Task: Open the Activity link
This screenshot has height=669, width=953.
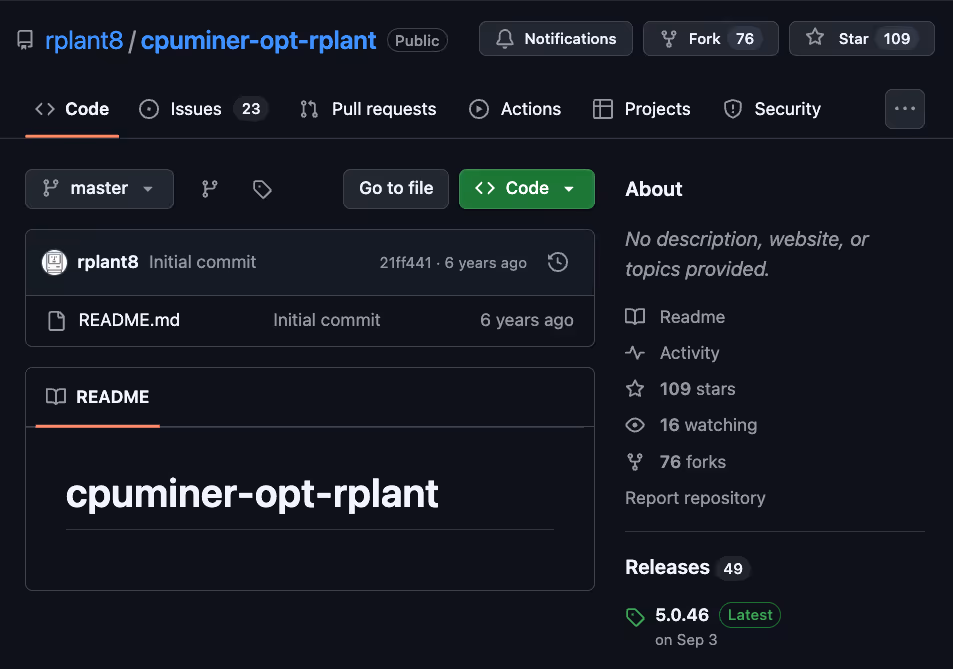Action: pyautogui.click(x=689, y=353)
